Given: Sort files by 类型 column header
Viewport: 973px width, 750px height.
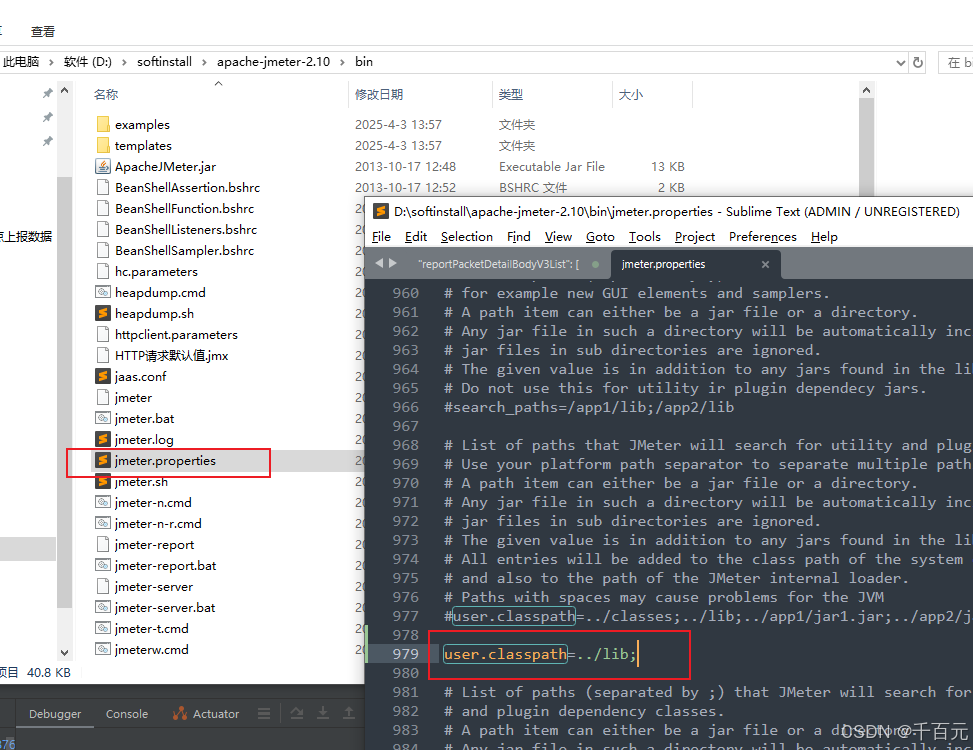Looking at the screenshot, I should pos(511,94).
